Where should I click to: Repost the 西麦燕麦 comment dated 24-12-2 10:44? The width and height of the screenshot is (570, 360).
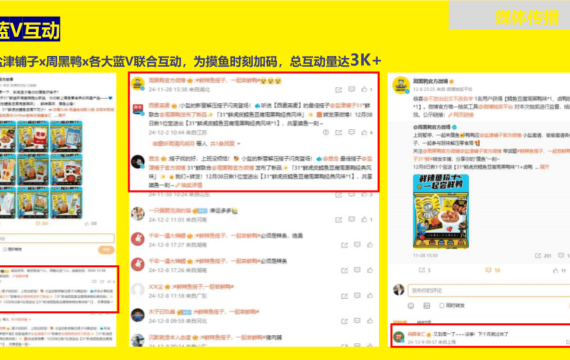click(x=338, y=133)
